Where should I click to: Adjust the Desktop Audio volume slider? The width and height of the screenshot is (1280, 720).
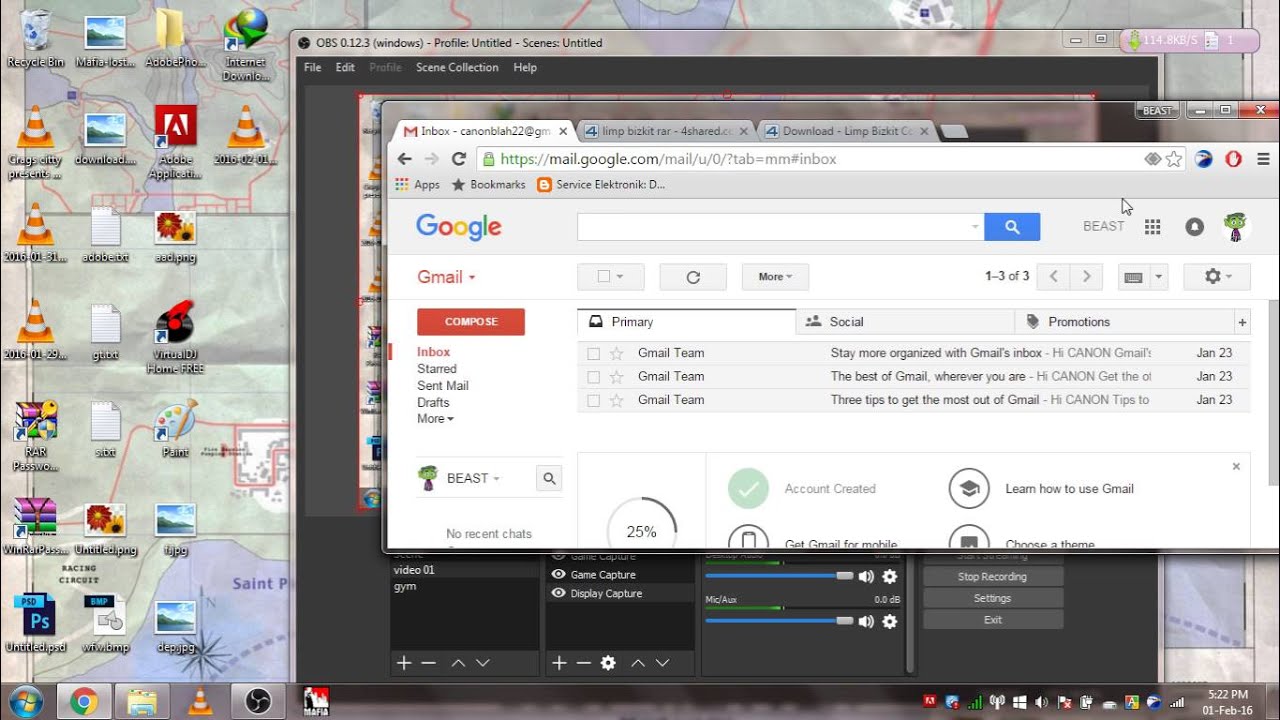pyautogui.click(x=780, y=576)
